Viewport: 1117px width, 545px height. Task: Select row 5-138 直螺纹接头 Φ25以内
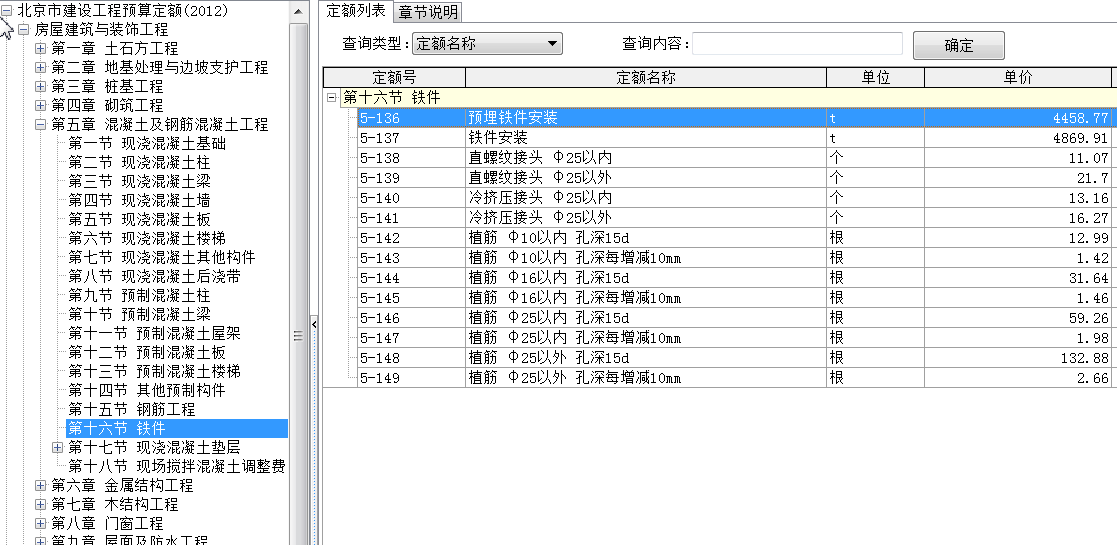click(734, 158)
